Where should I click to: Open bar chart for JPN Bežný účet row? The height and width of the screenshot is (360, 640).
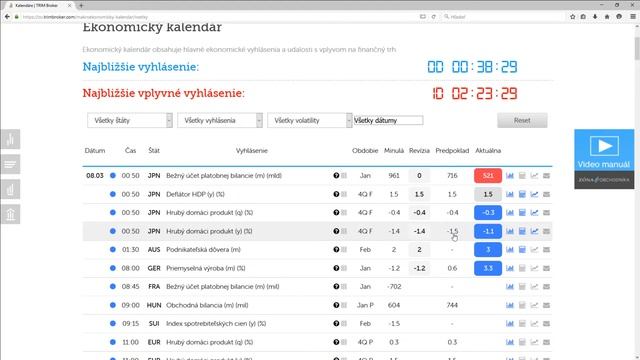(510, 176)
